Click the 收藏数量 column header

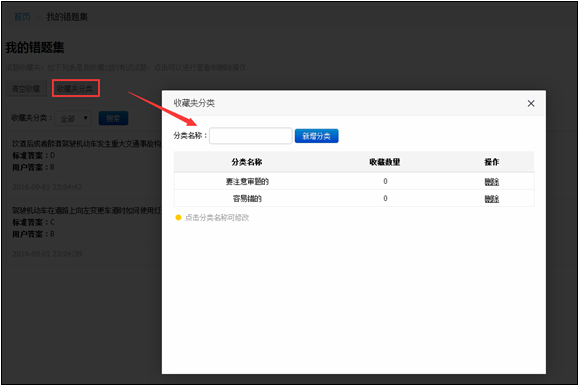pyautogui.click(x=385, y=162)
